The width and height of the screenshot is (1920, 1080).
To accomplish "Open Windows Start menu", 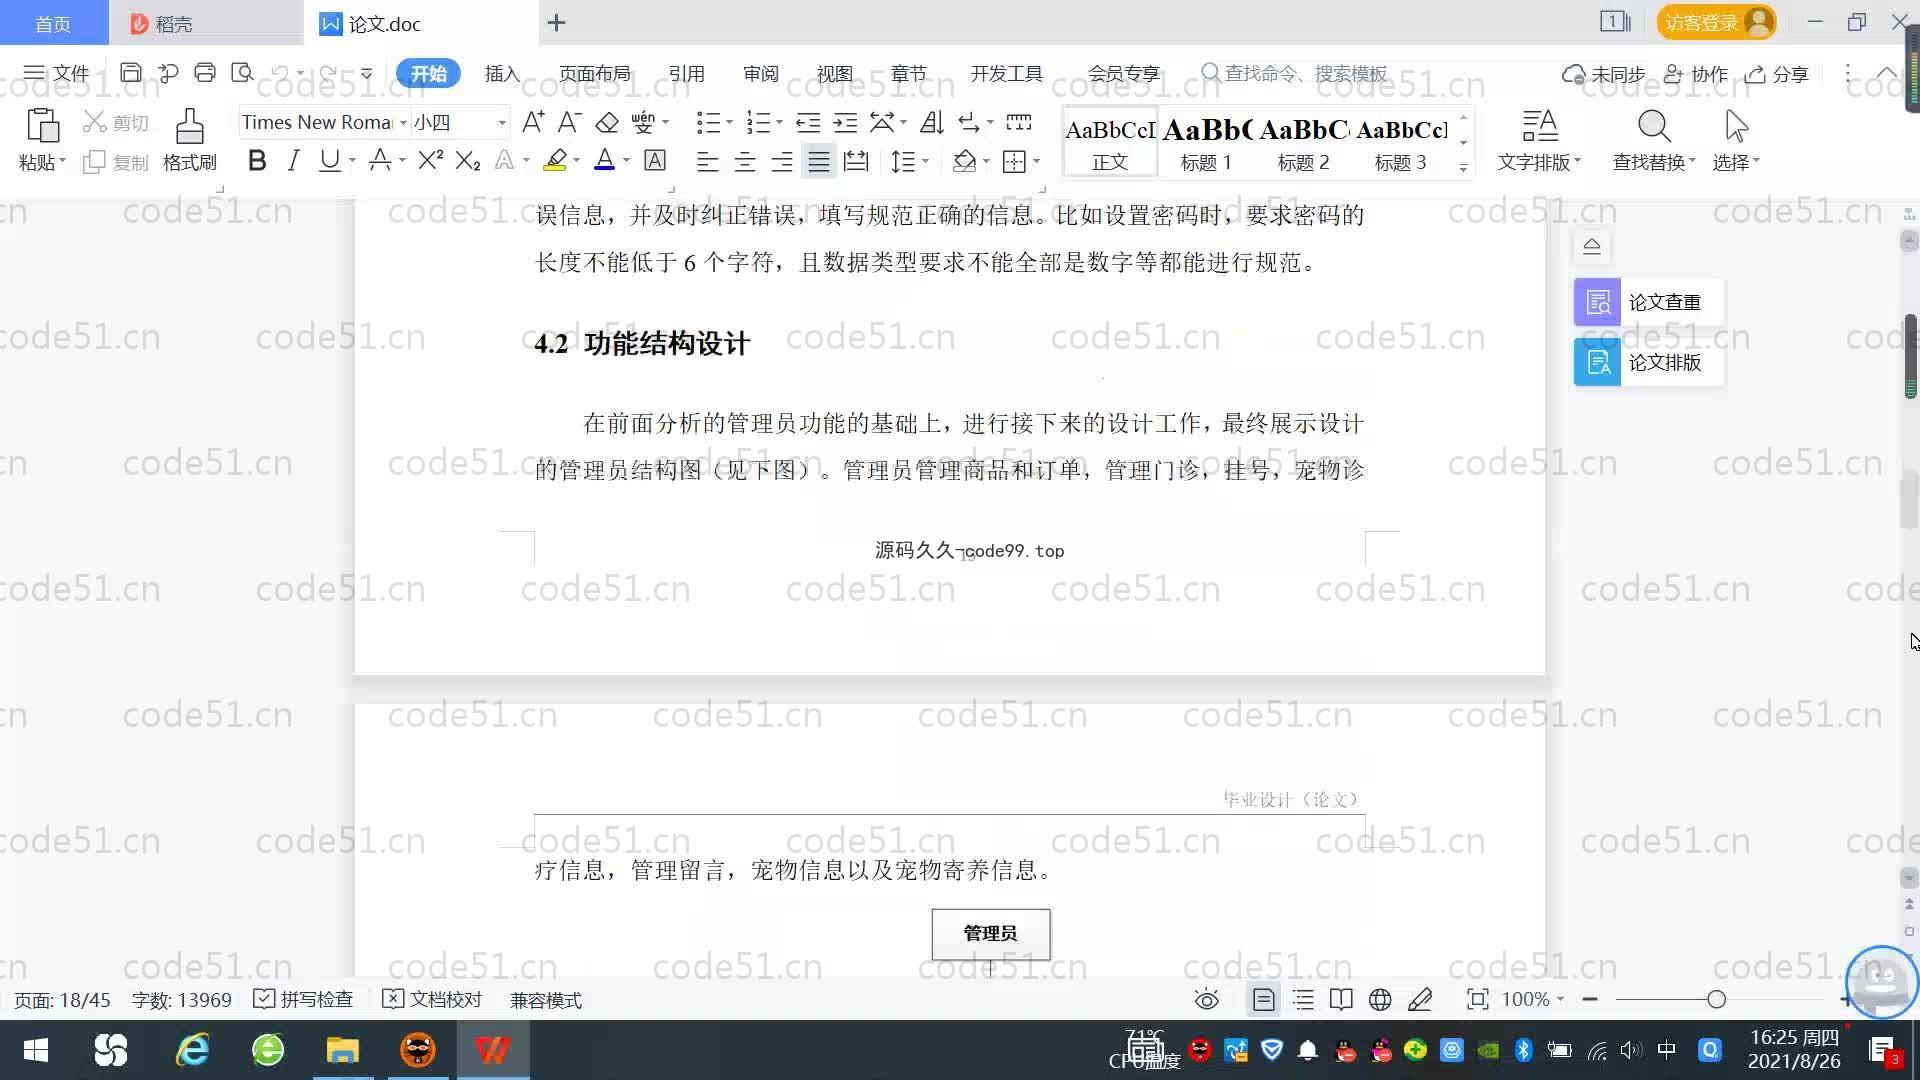I will pos(36,1050).
